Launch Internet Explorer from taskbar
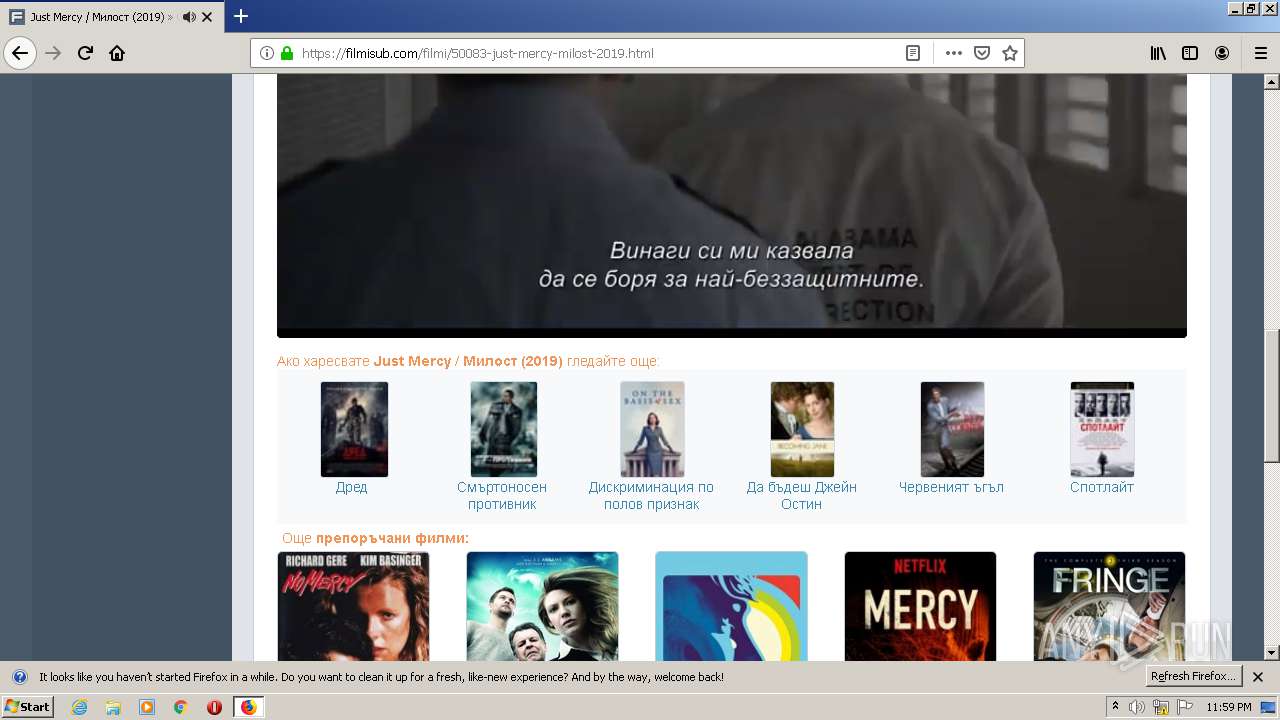This screenshot has height=720, width=1280. [x=79, y=707]
